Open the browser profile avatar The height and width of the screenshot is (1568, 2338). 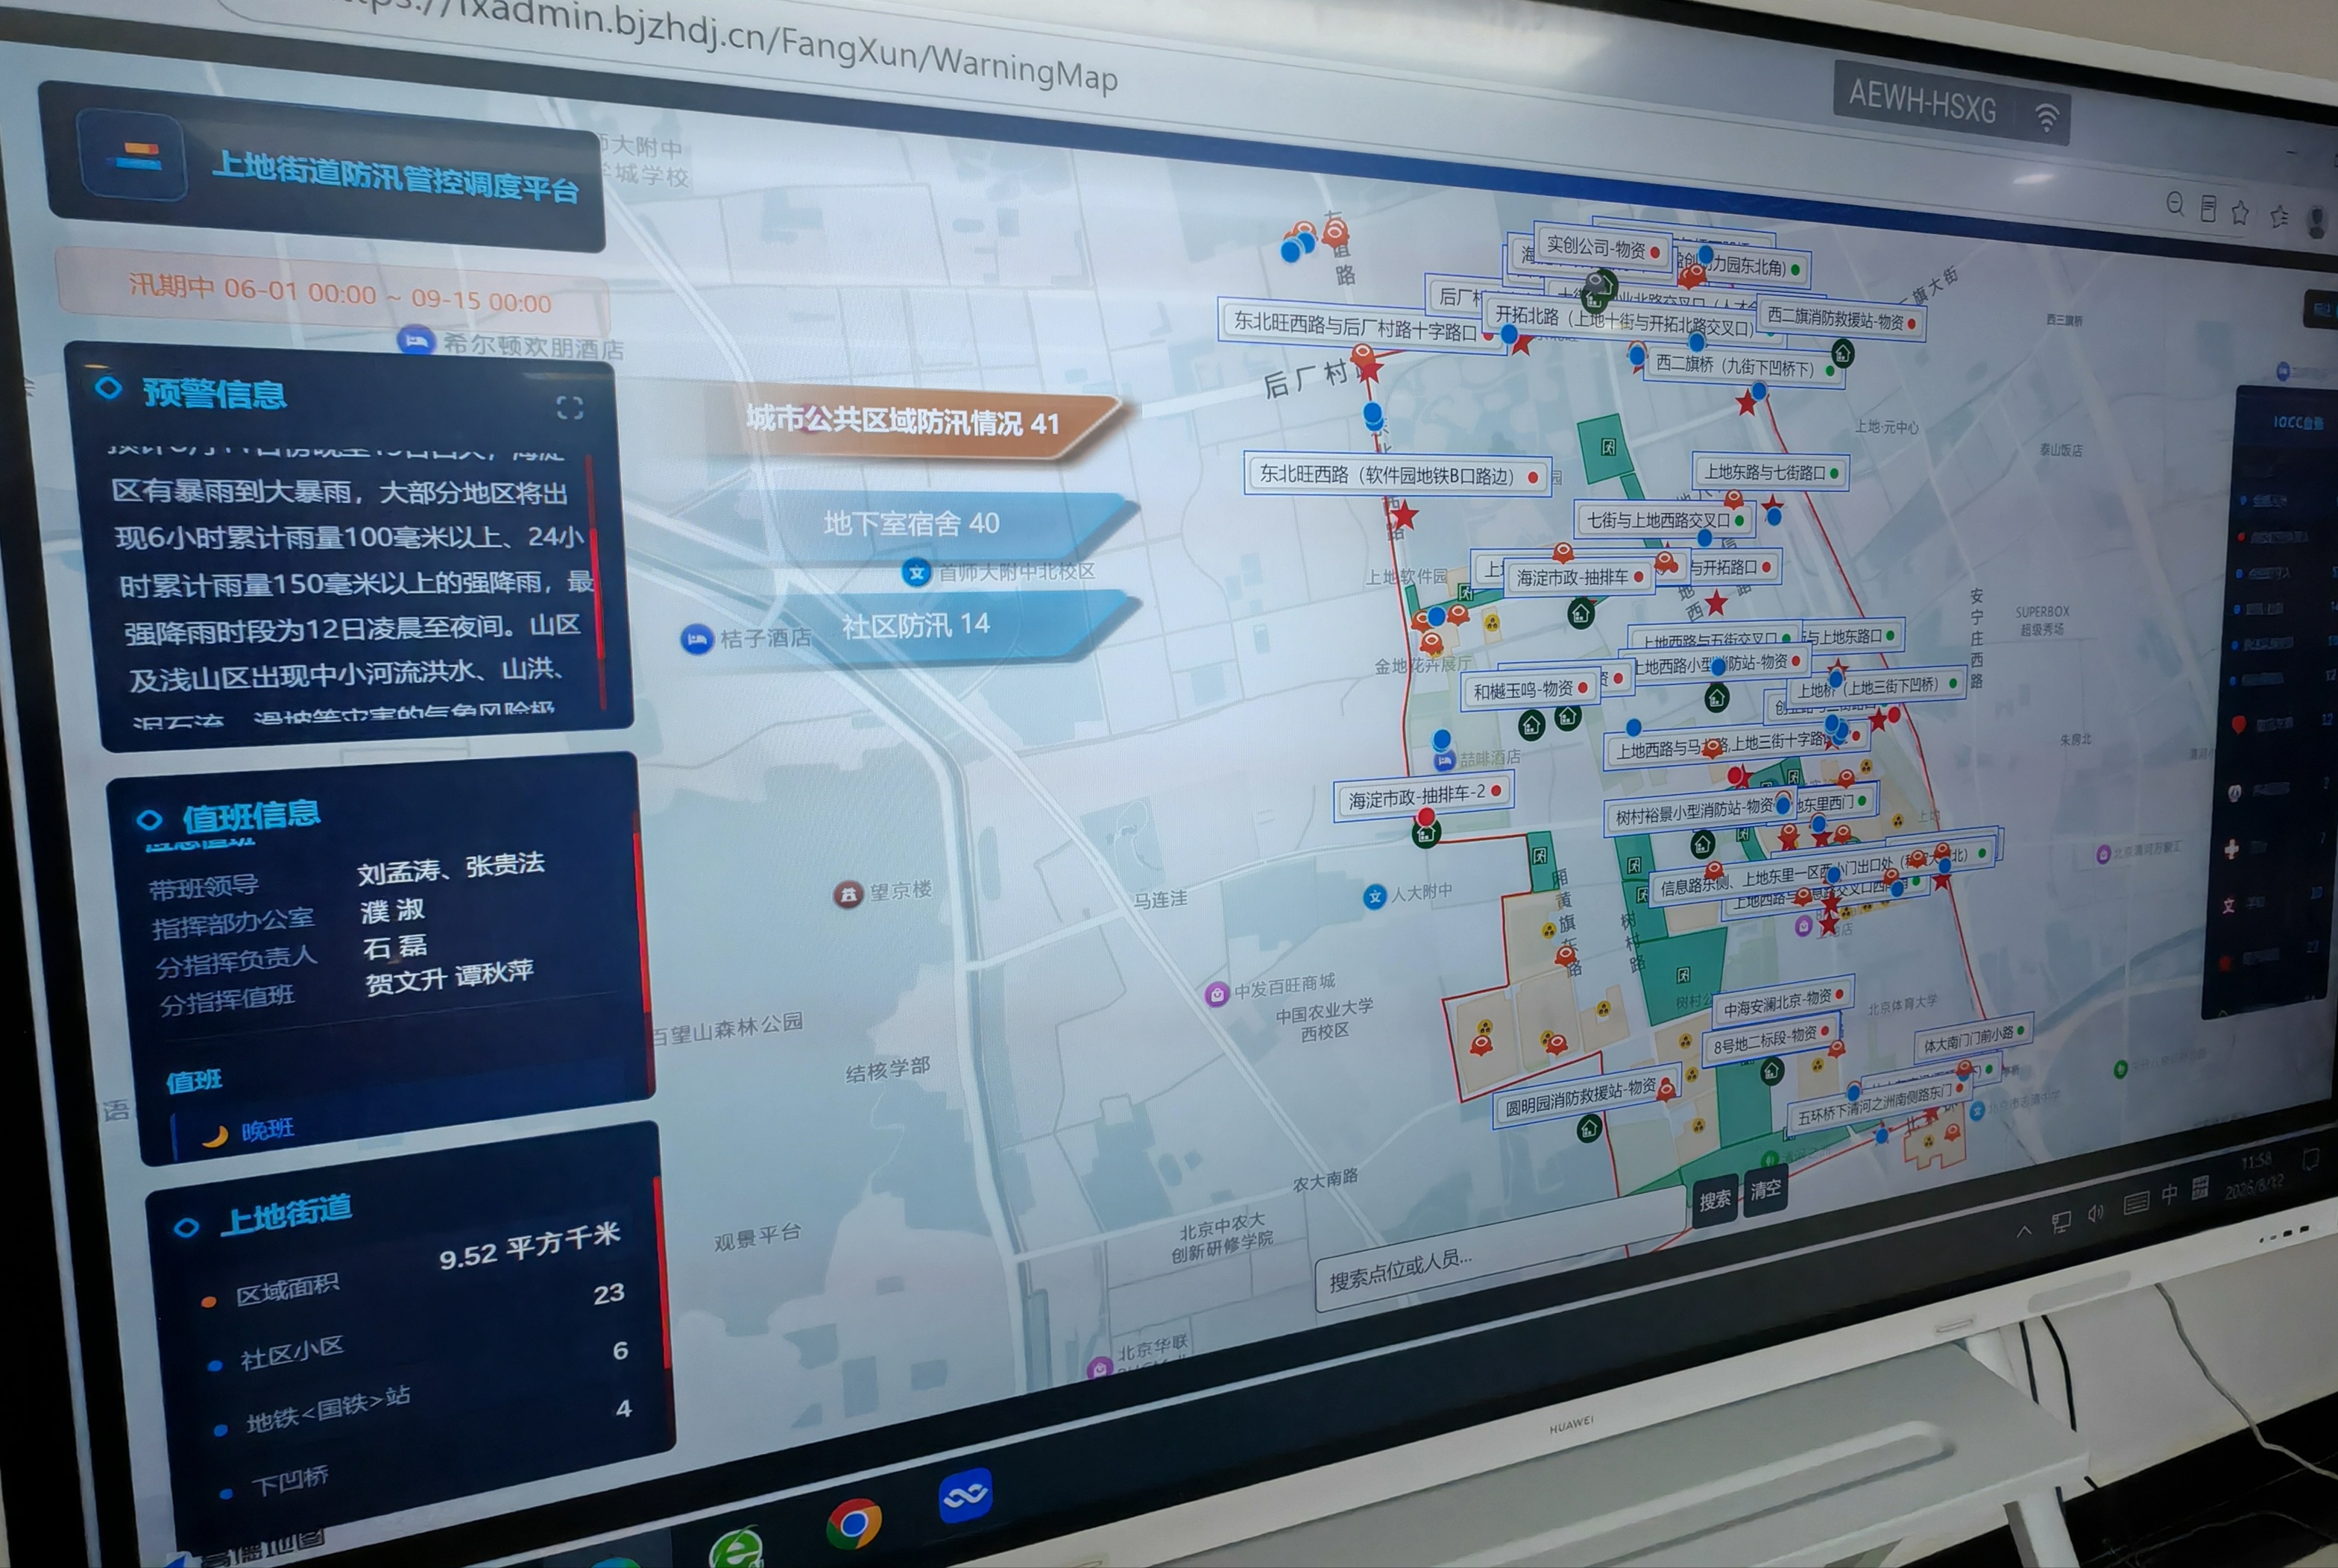[x=2316, y=221]
